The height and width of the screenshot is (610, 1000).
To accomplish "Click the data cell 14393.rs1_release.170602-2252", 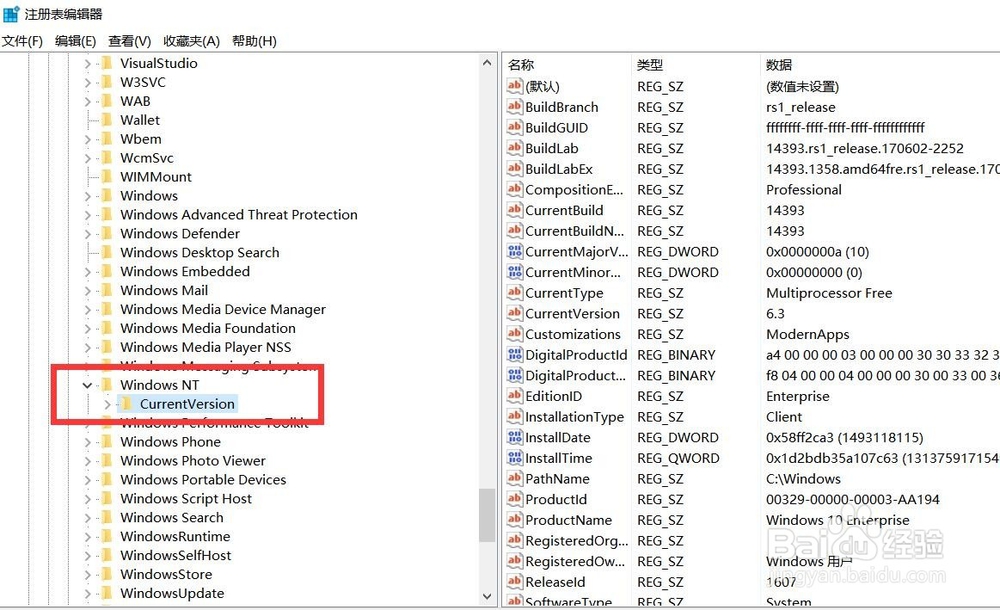I will coord(865,148).
